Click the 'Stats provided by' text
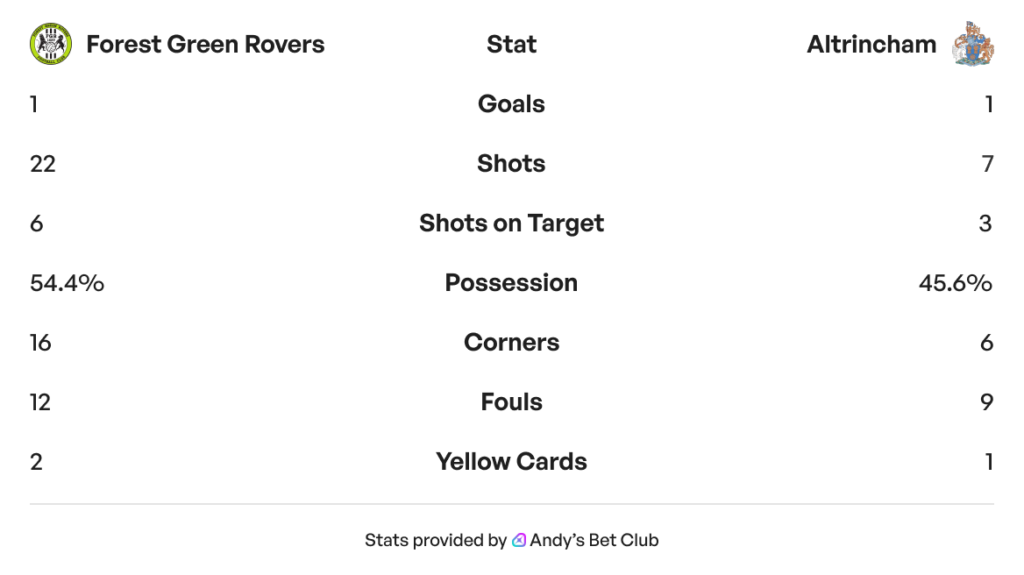The image size is (1024, 575). point(435,540)
